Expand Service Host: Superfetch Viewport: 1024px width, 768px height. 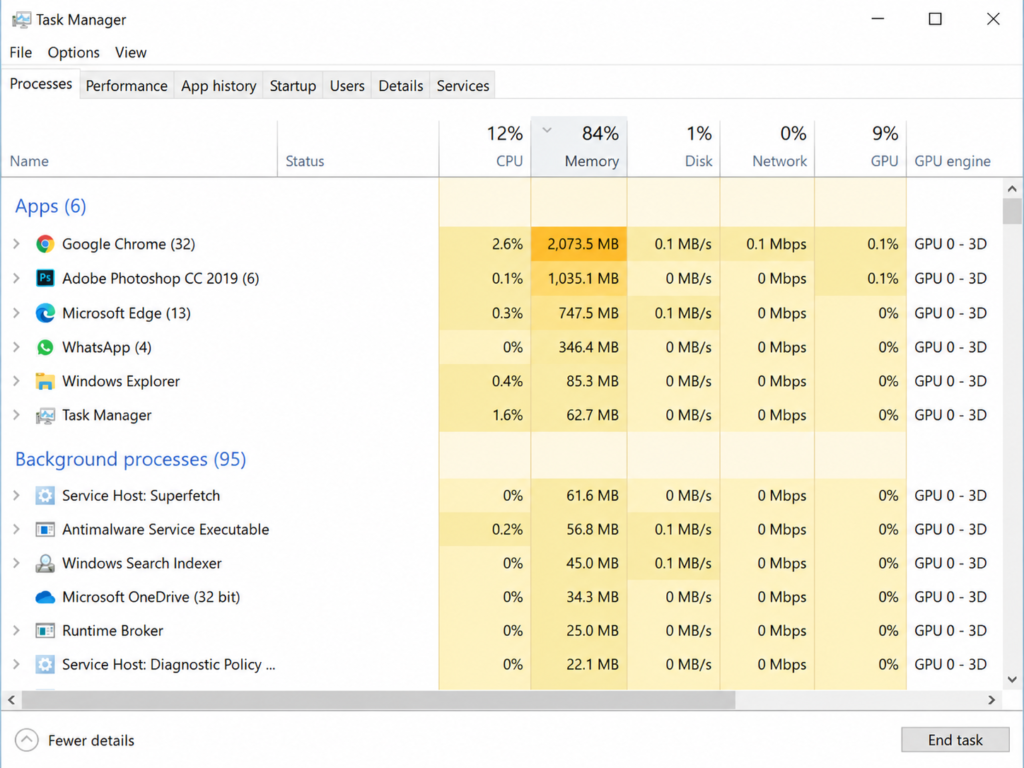(16, 496)
